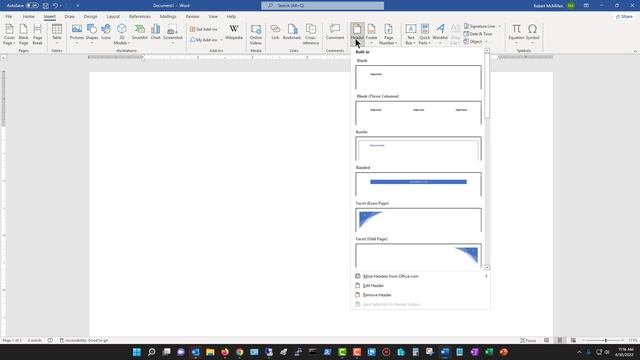Click the zoom slider handle
The width and height of the screenshot is (640, 360).
pos(606,340)
